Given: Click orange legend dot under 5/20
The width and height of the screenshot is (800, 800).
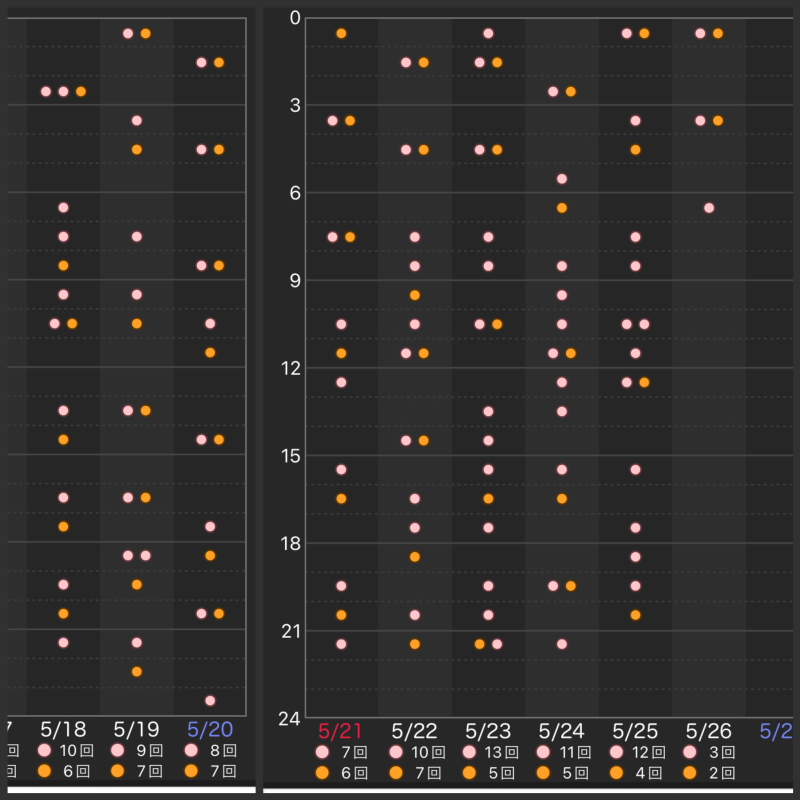Looking at the screenshot, I should click(192, 771).
